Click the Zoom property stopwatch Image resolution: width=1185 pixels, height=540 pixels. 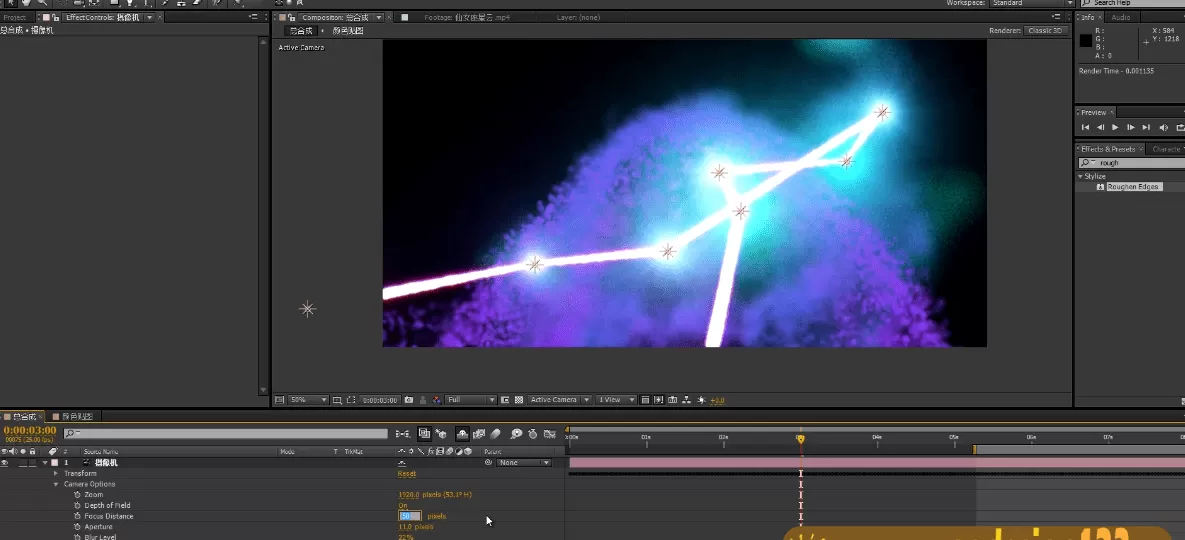click(76, 495)
